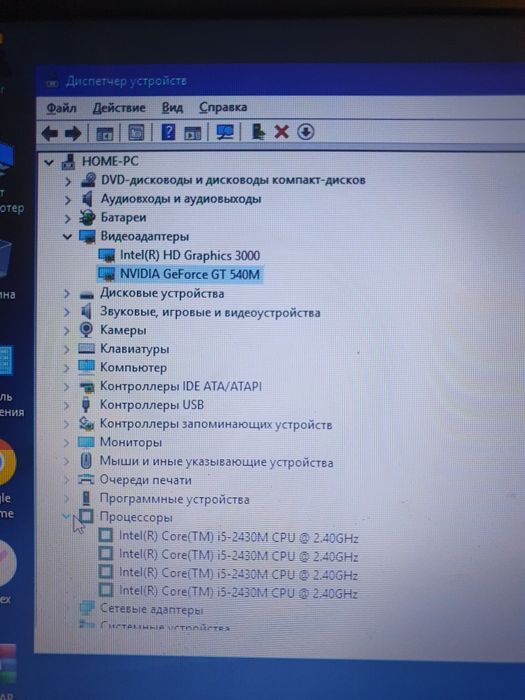Image resolution: width=525 pixels, height=700 pixels.
Task: Scan for hardware changes monitor icon
Action: click(x=225, y=132)
